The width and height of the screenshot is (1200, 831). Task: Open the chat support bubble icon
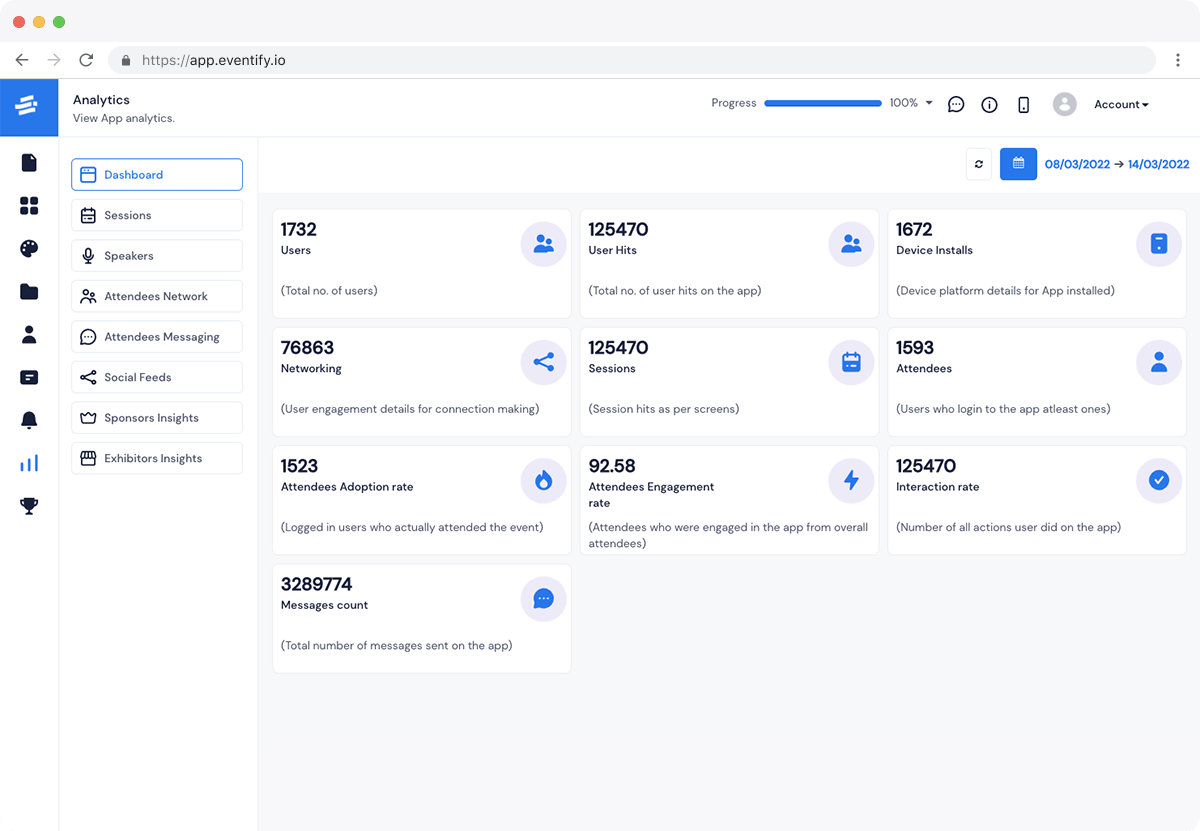coord(955,104)
